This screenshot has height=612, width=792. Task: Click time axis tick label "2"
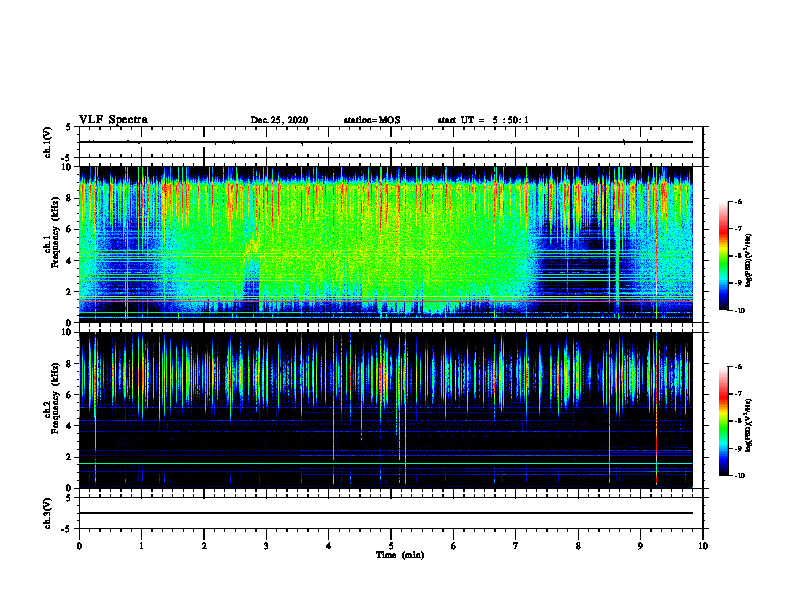204,546
